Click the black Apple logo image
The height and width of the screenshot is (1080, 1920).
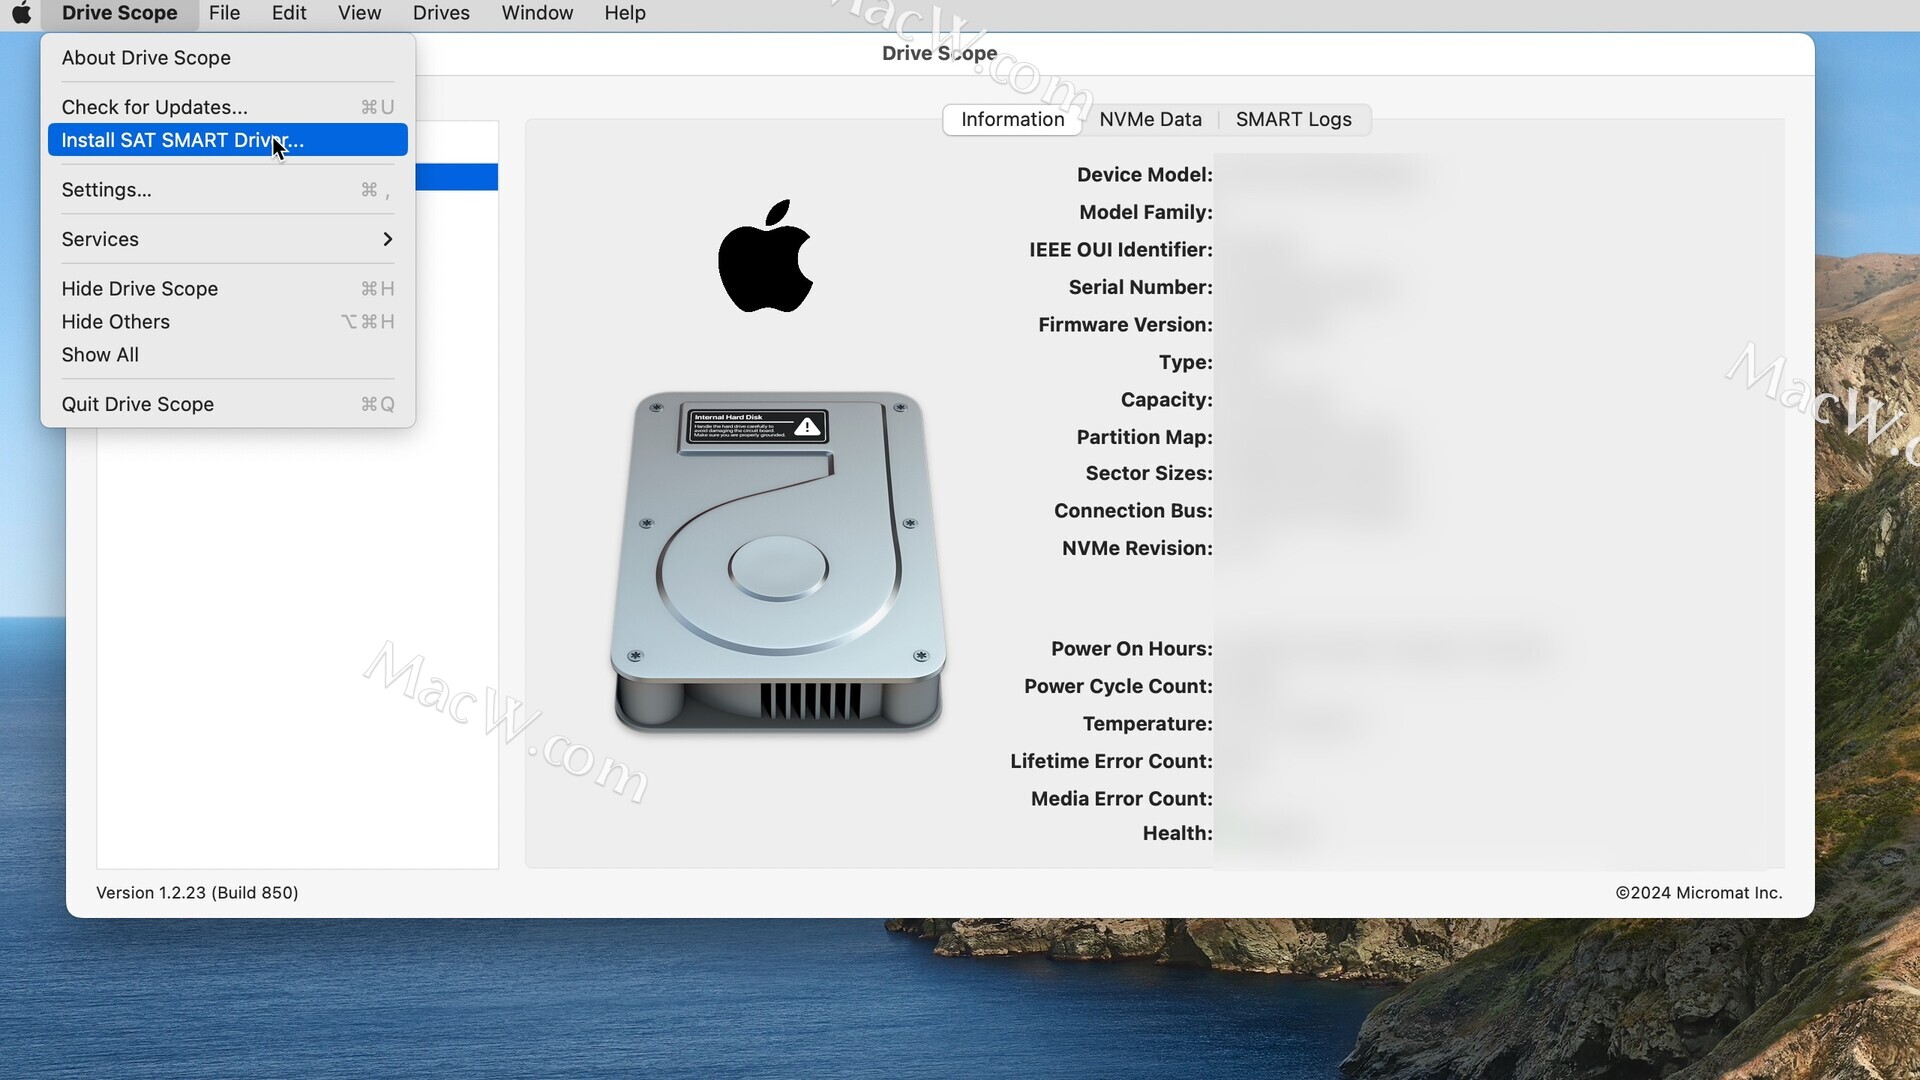766,256
